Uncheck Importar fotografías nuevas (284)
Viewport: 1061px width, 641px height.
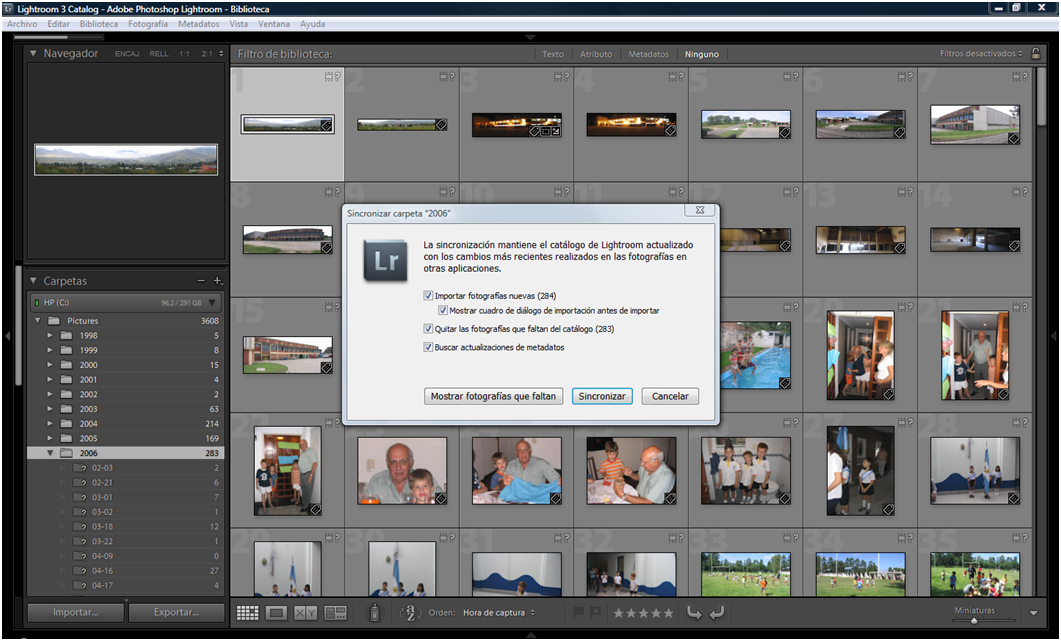tap(428, 296)
